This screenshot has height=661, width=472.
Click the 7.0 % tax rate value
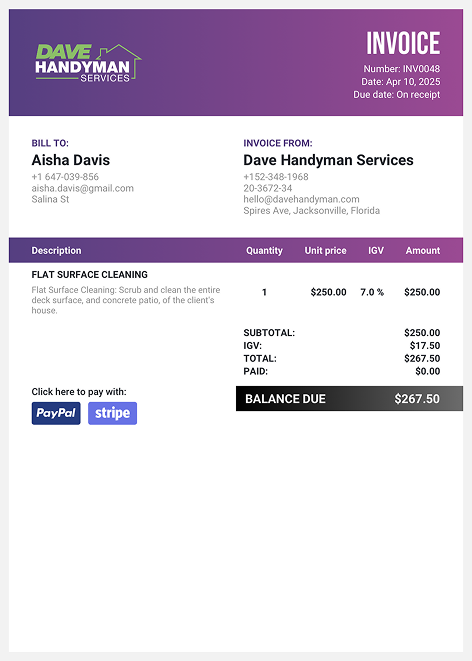click(x=372, y=292)
